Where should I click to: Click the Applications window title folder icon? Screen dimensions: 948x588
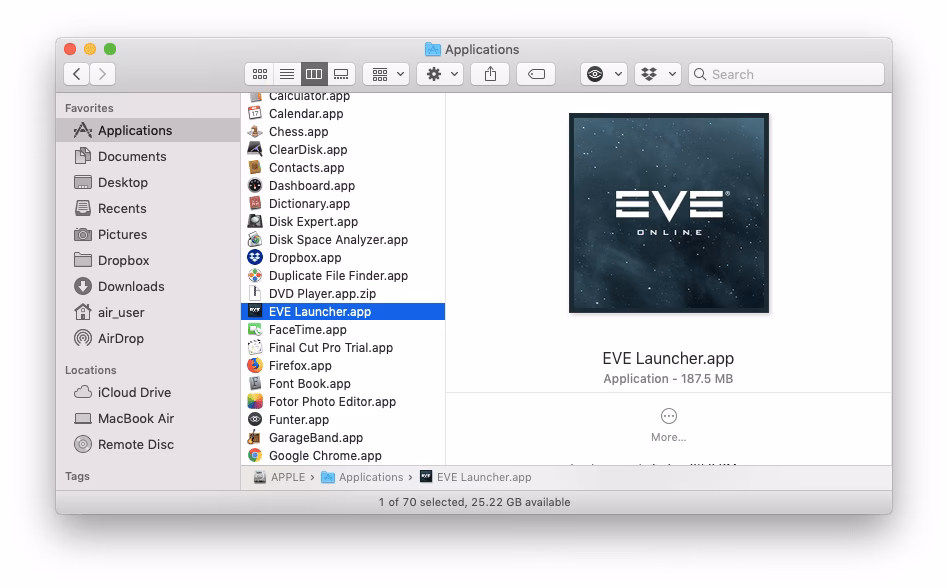[x=433, y=49]
